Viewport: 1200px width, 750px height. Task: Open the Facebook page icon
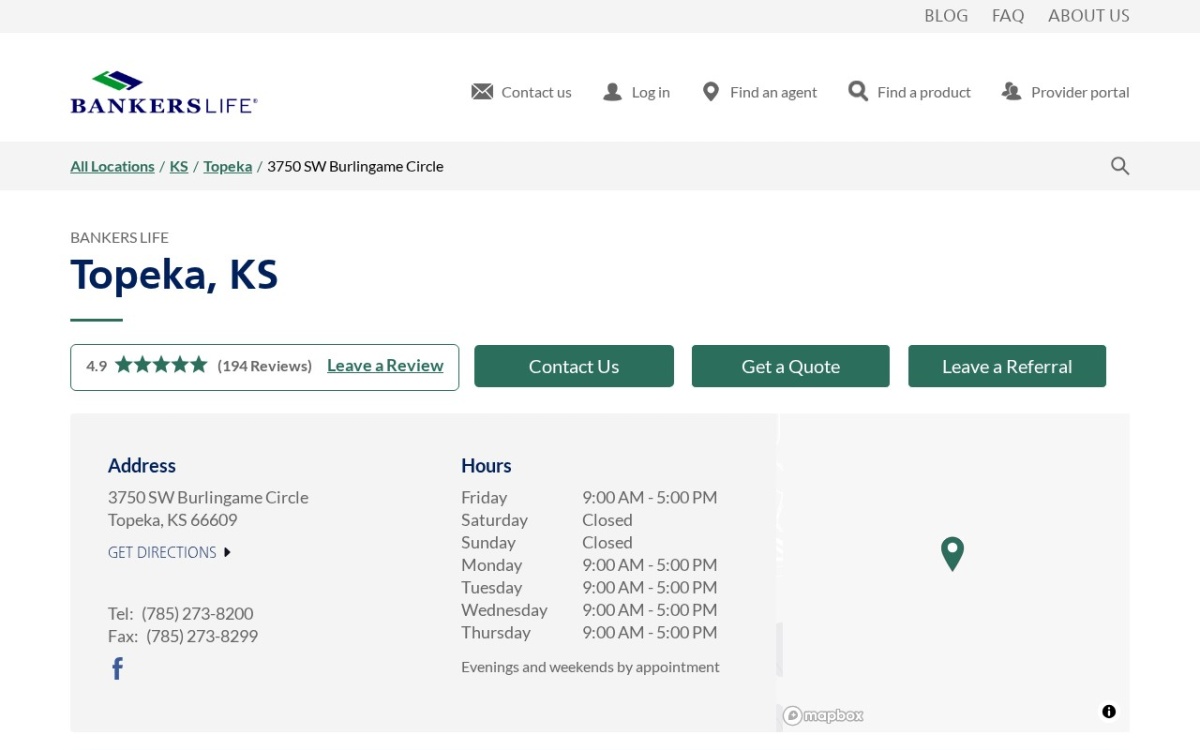point(117,669)
